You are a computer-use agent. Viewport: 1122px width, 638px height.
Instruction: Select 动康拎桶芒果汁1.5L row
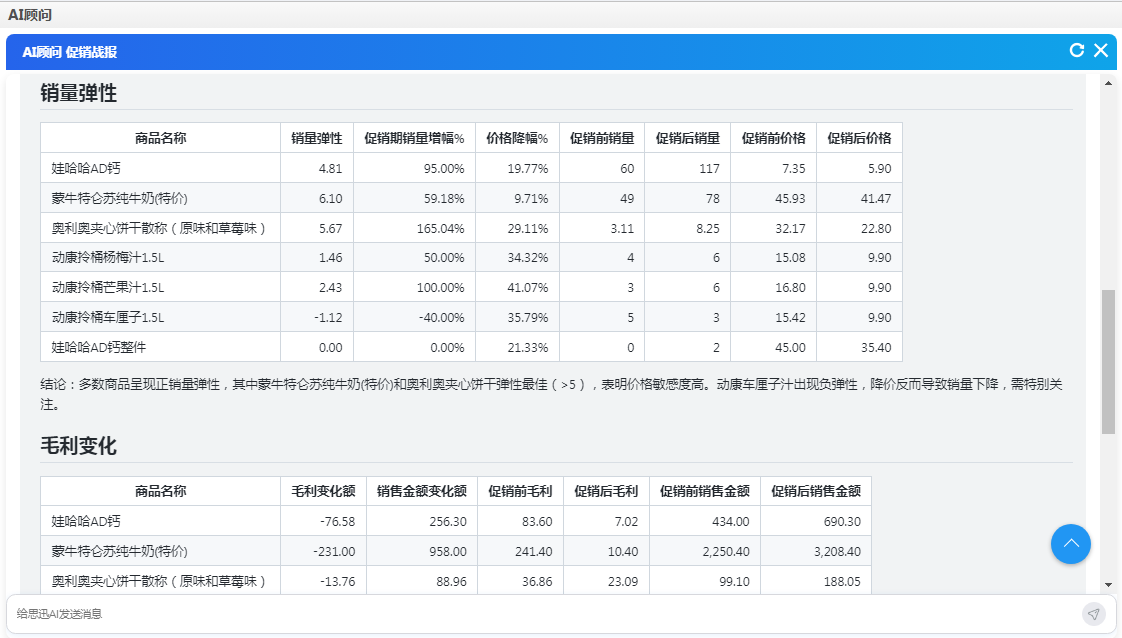pyautogui.click(x=472, y=288)
